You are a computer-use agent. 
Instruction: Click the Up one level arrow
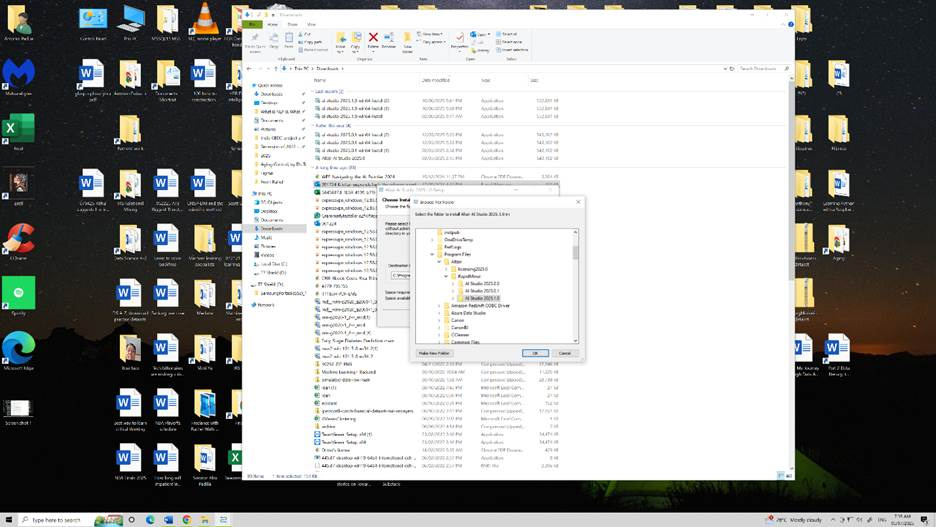click(276, 69)
